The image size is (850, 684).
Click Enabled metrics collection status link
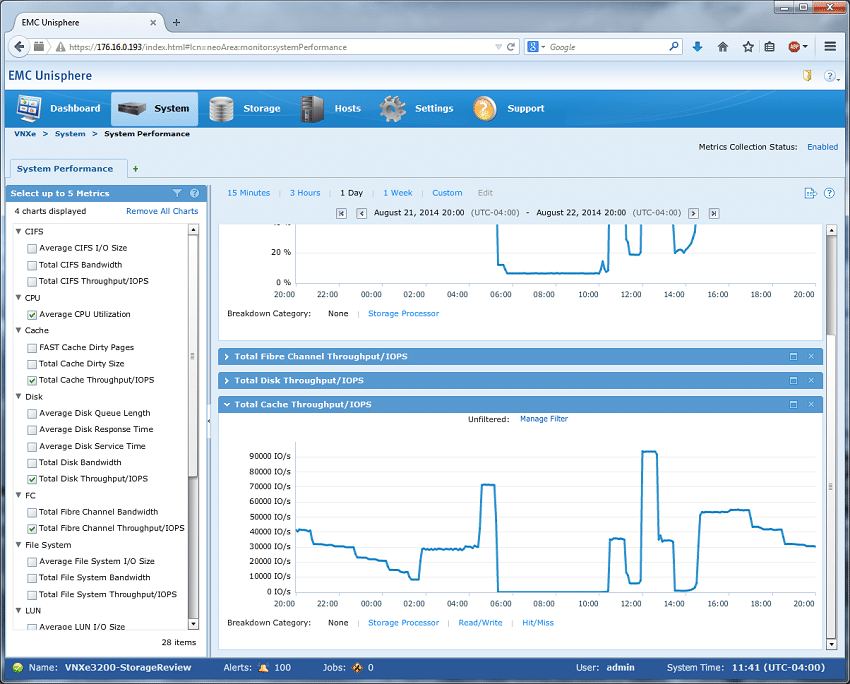822,147
